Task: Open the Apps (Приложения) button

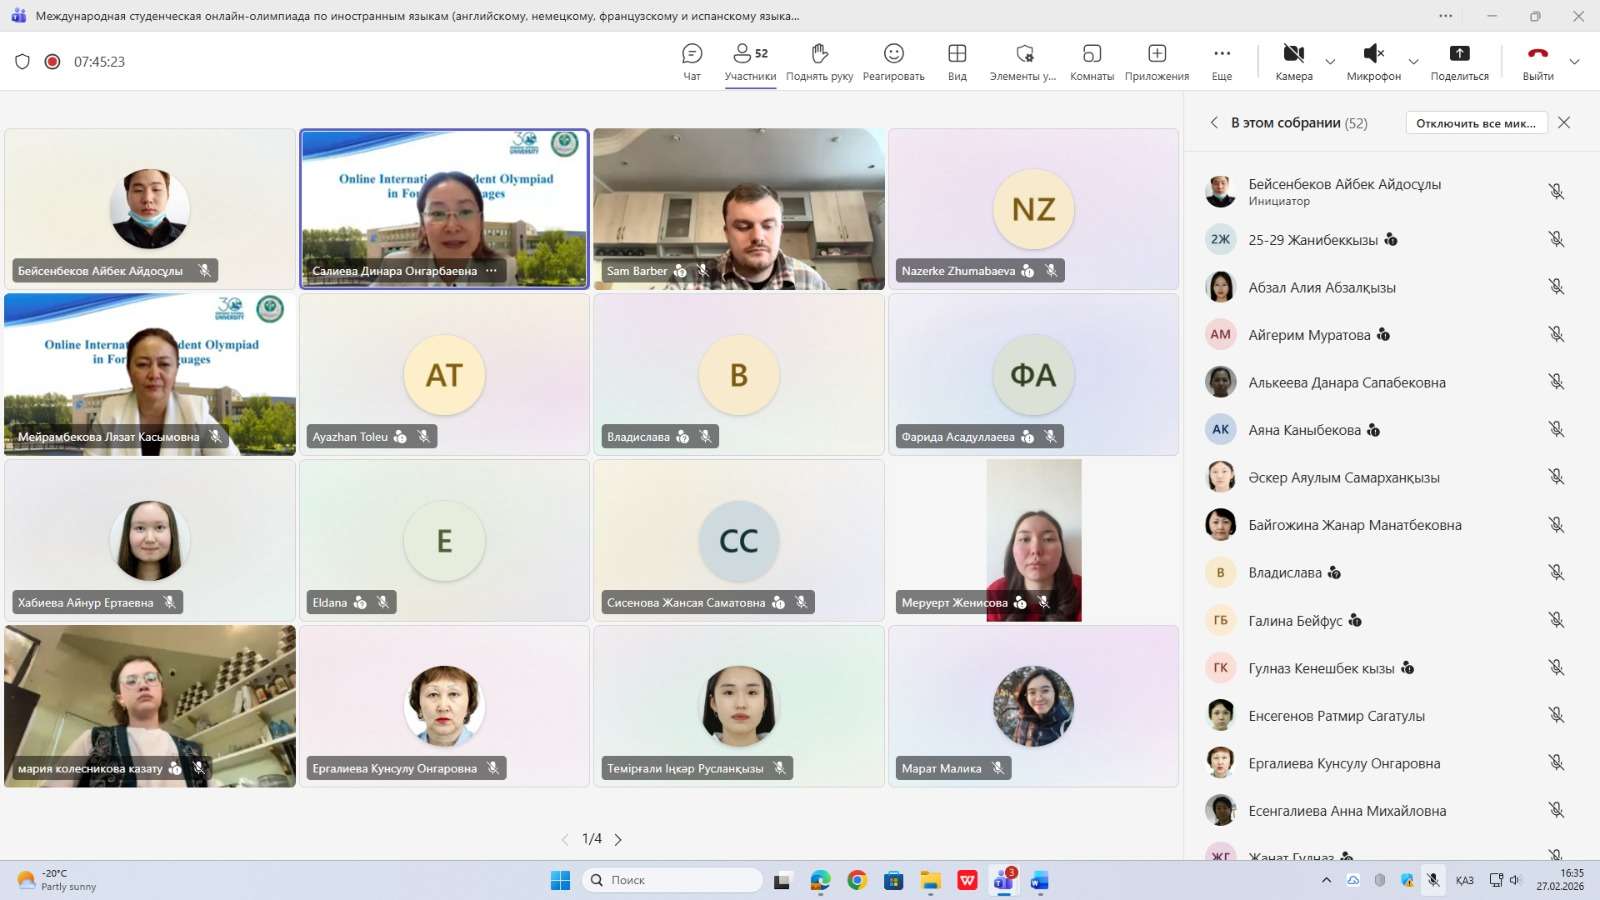Action: [1156, 60]
